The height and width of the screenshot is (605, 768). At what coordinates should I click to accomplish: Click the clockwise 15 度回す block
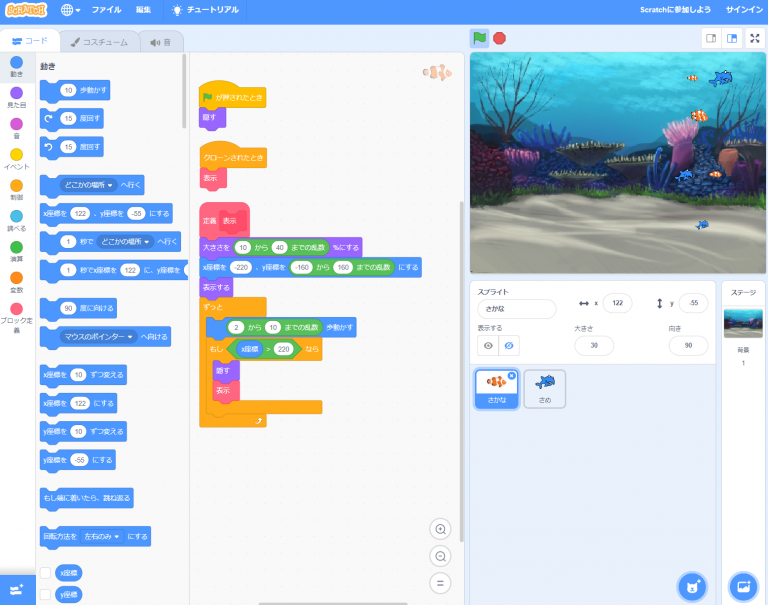click(x=72, y=119)
